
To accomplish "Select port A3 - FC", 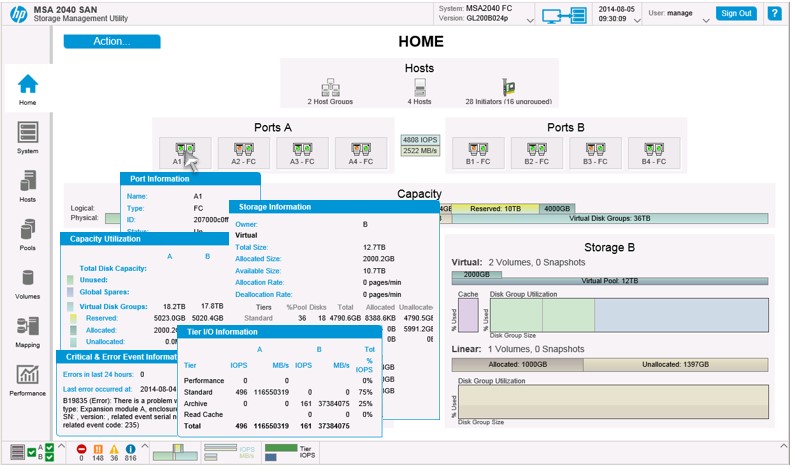I will pos(302,153).
